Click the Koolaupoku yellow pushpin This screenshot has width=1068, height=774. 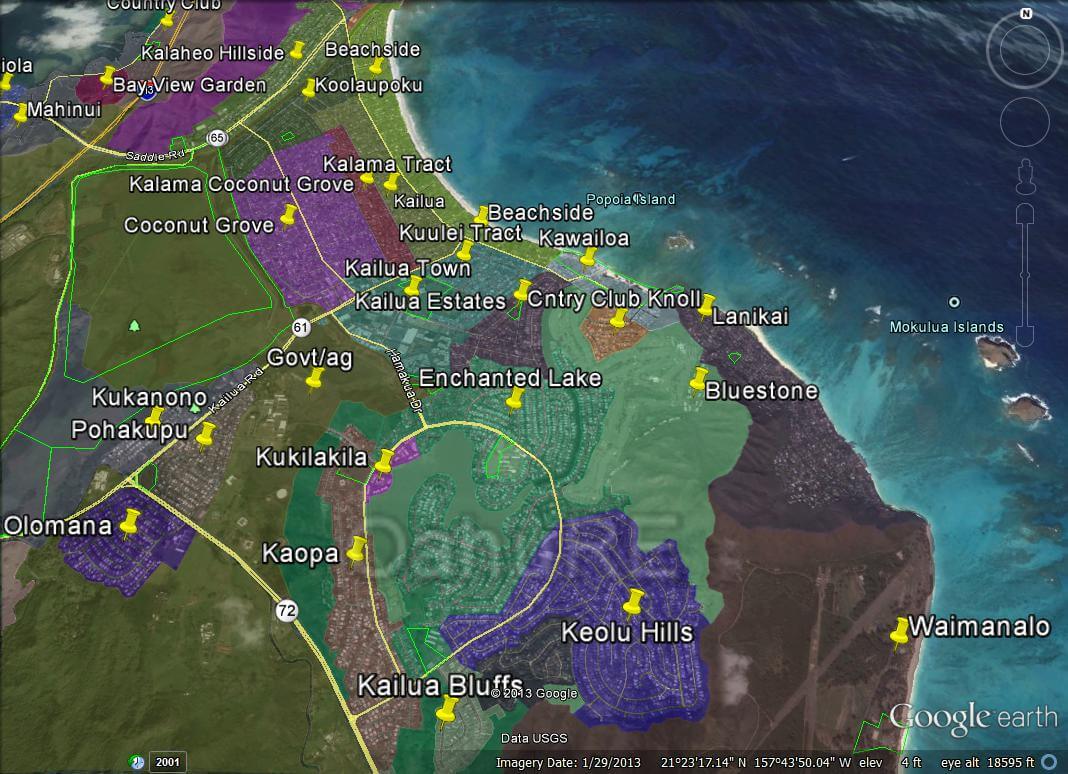(x=309, y=87)
